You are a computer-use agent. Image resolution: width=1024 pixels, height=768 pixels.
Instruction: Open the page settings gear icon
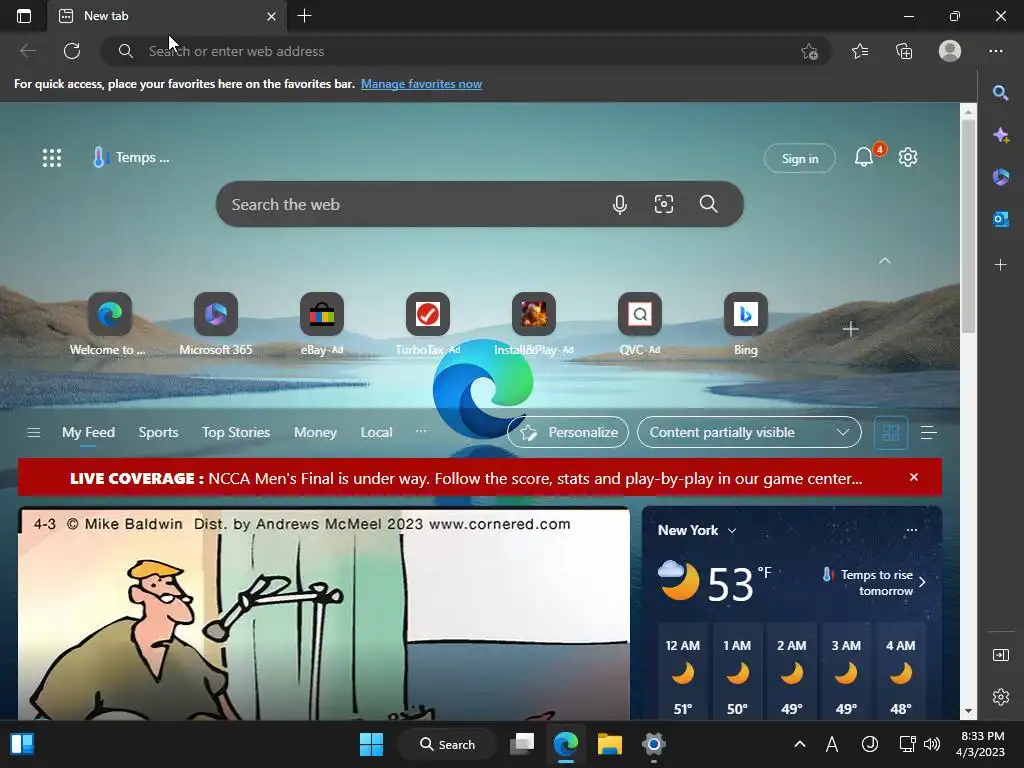(x=908, y=157)
